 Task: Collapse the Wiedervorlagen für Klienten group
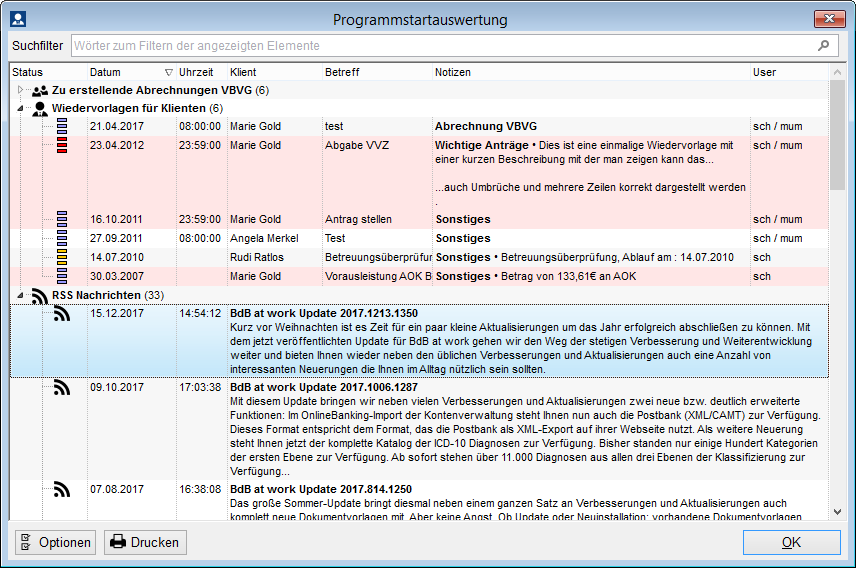click(20, 108)
